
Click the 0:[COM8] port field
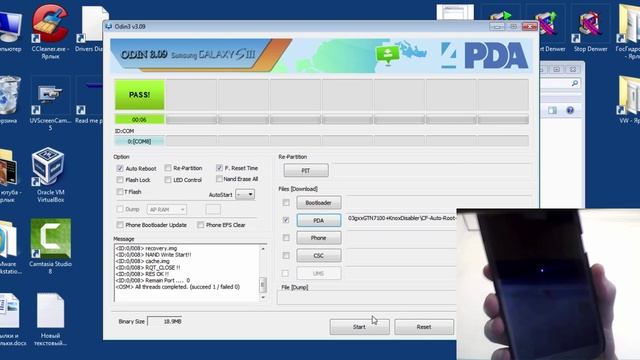[x=140, y=141]
